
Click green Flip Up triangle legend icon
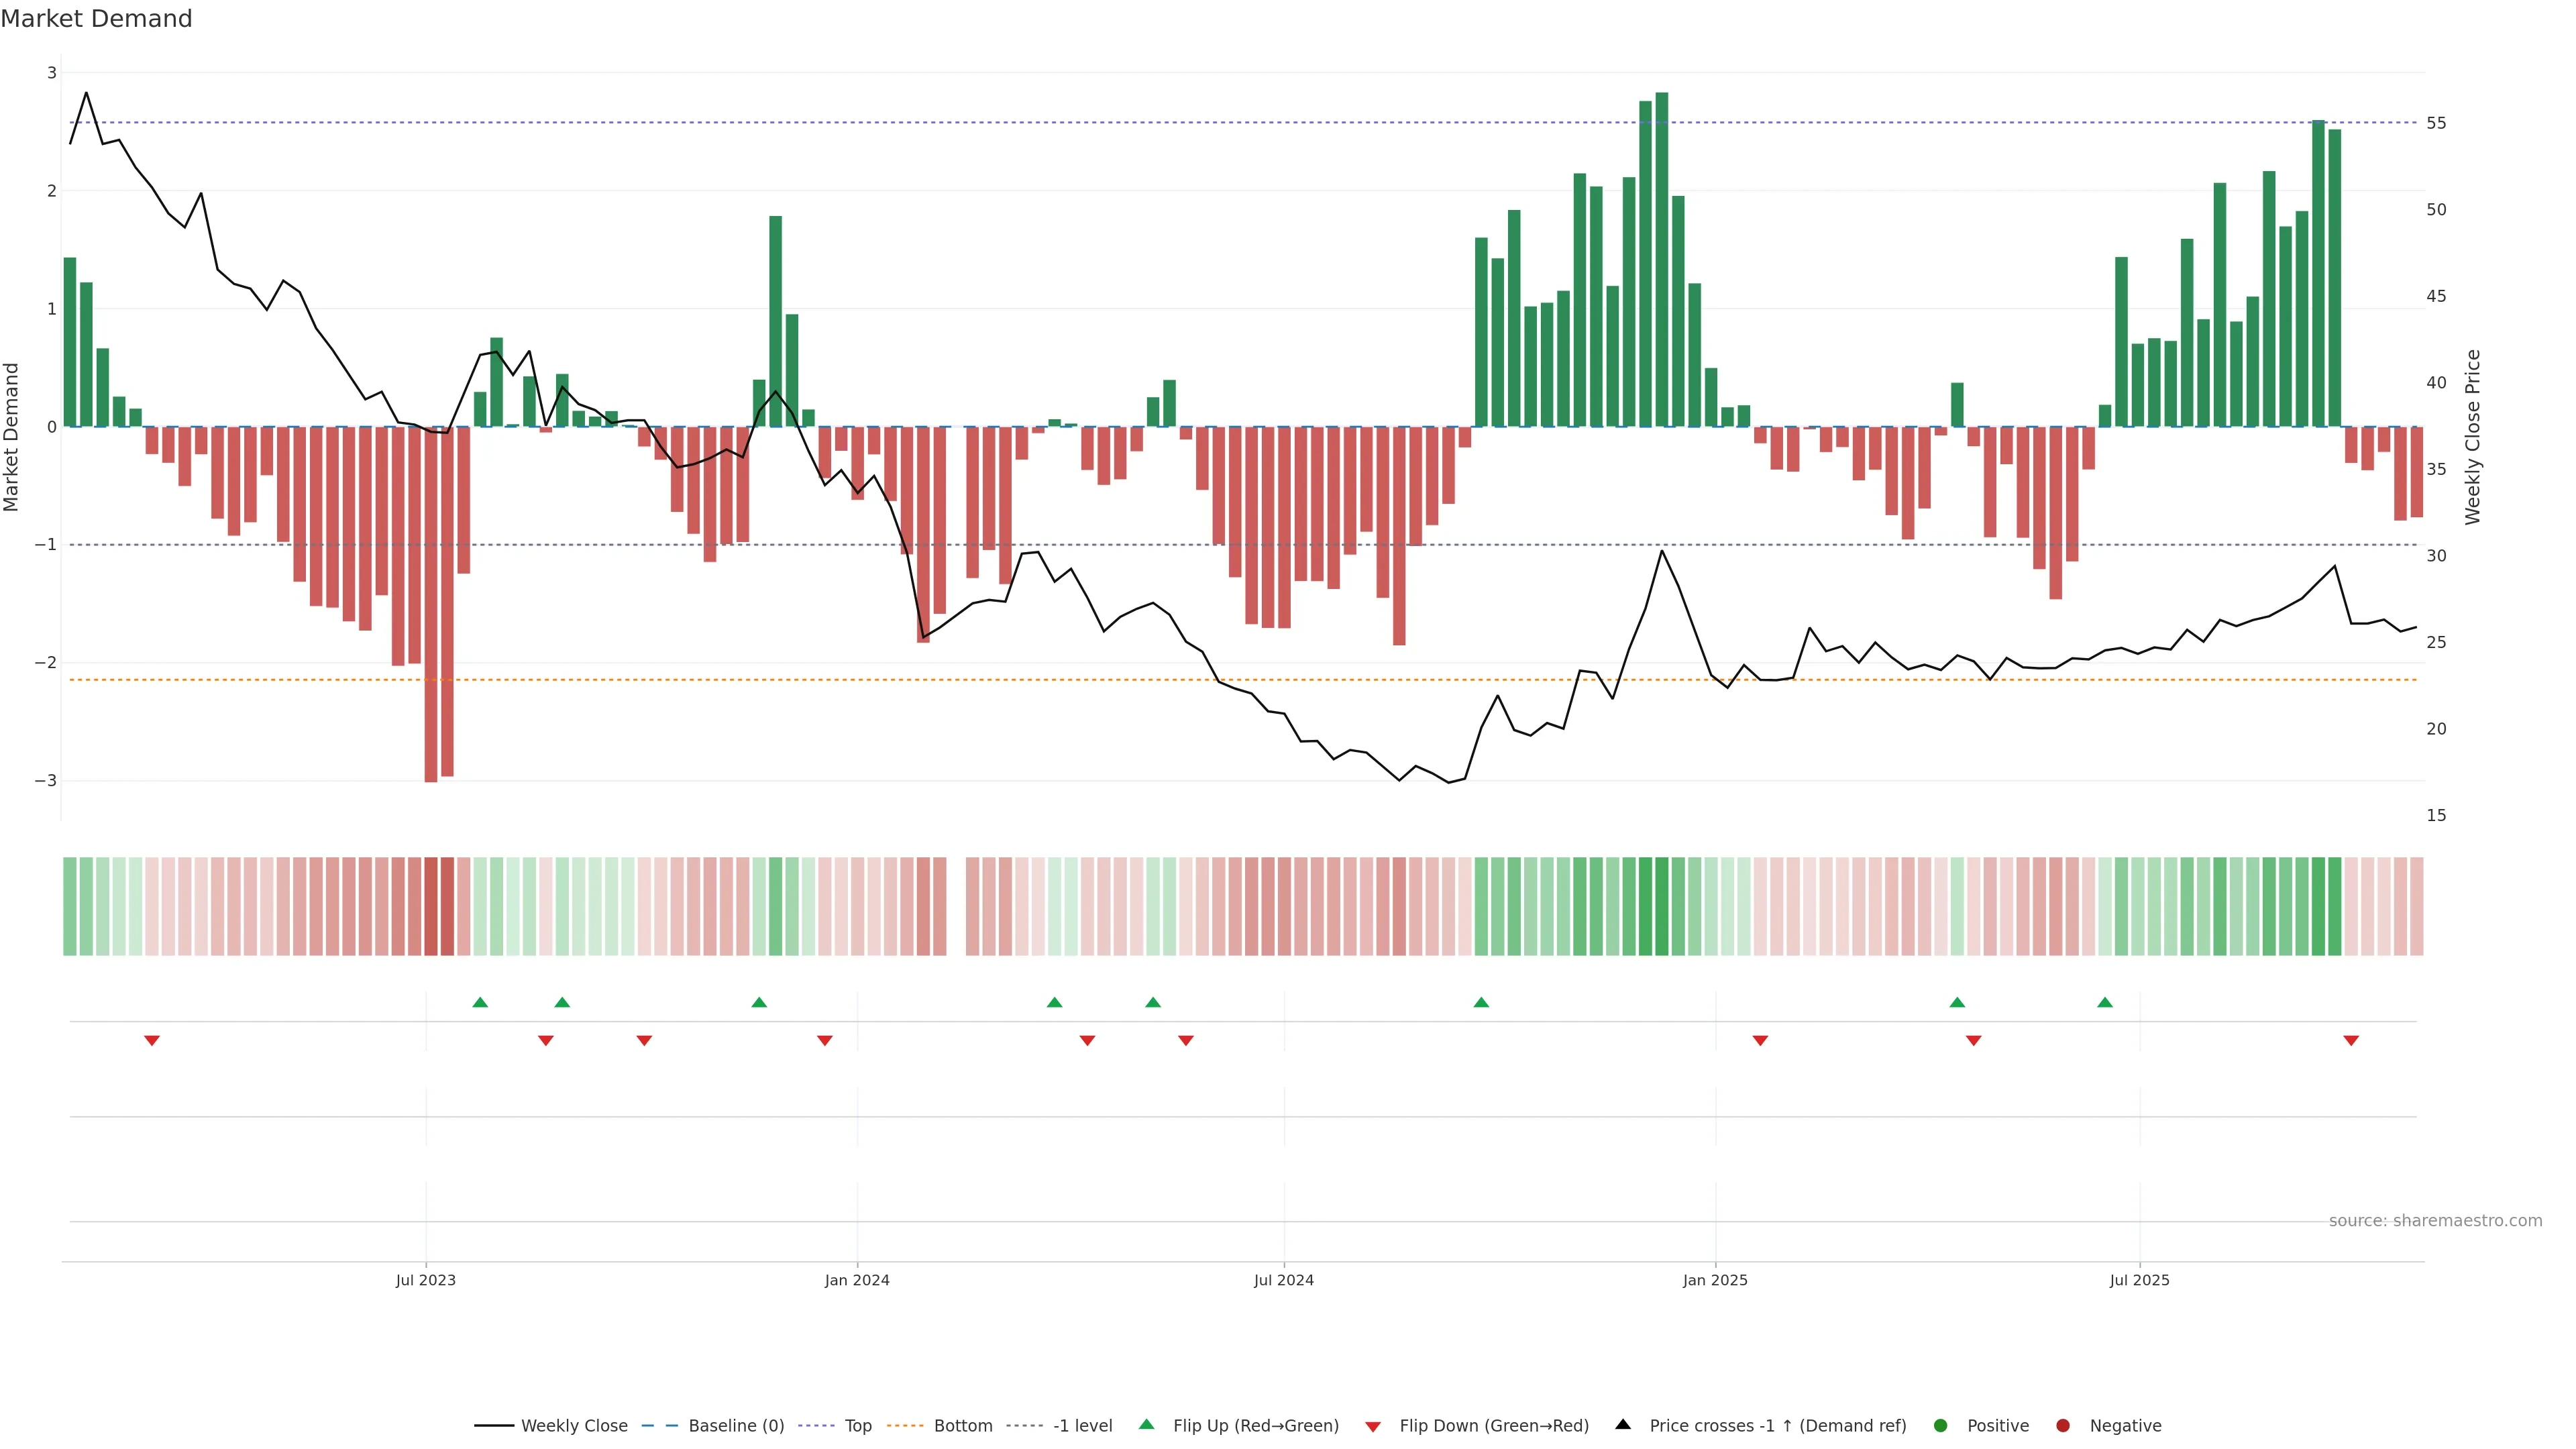tap(1147, 1425)
